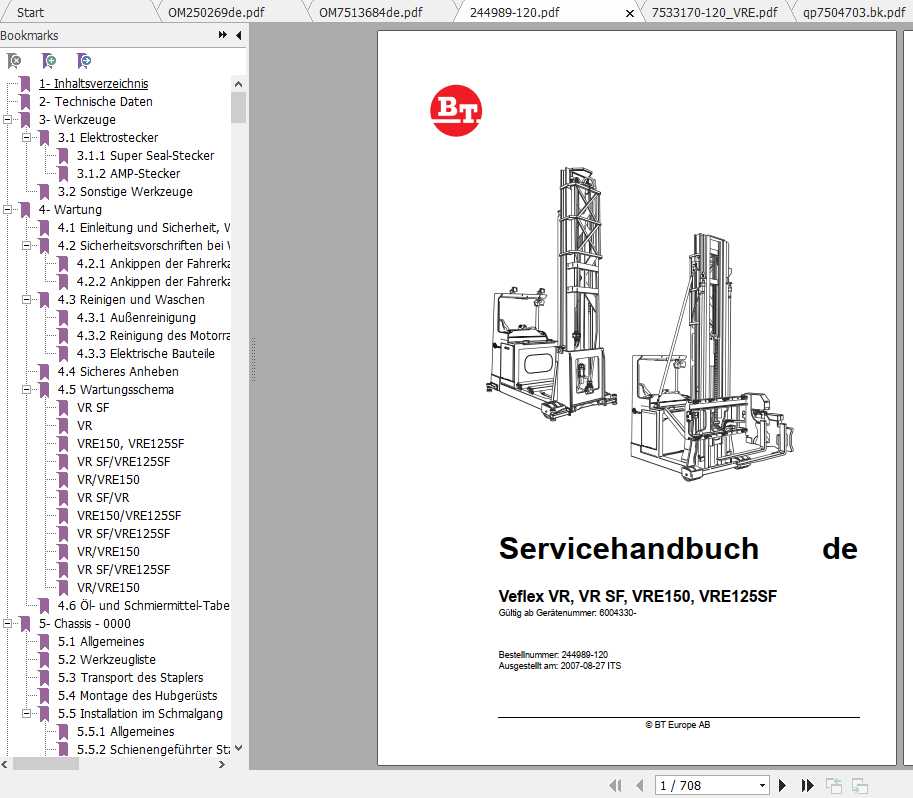The height and width of the screenshot is (798, 913).
Task: Switch to the 7533170-120_VRE.pdf tab
Action: (713, 13)
